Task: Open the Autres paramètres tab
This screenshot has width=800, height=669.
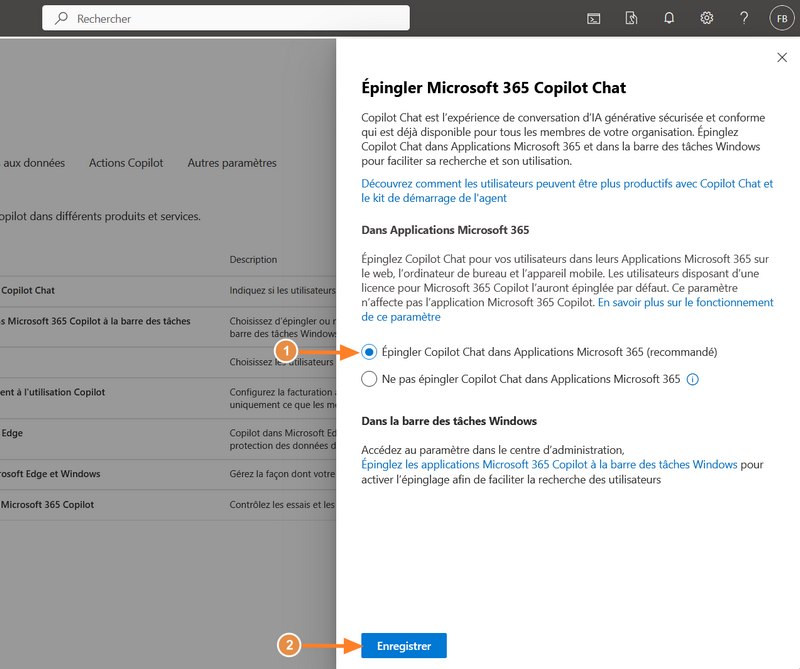Action: [232, 163]
